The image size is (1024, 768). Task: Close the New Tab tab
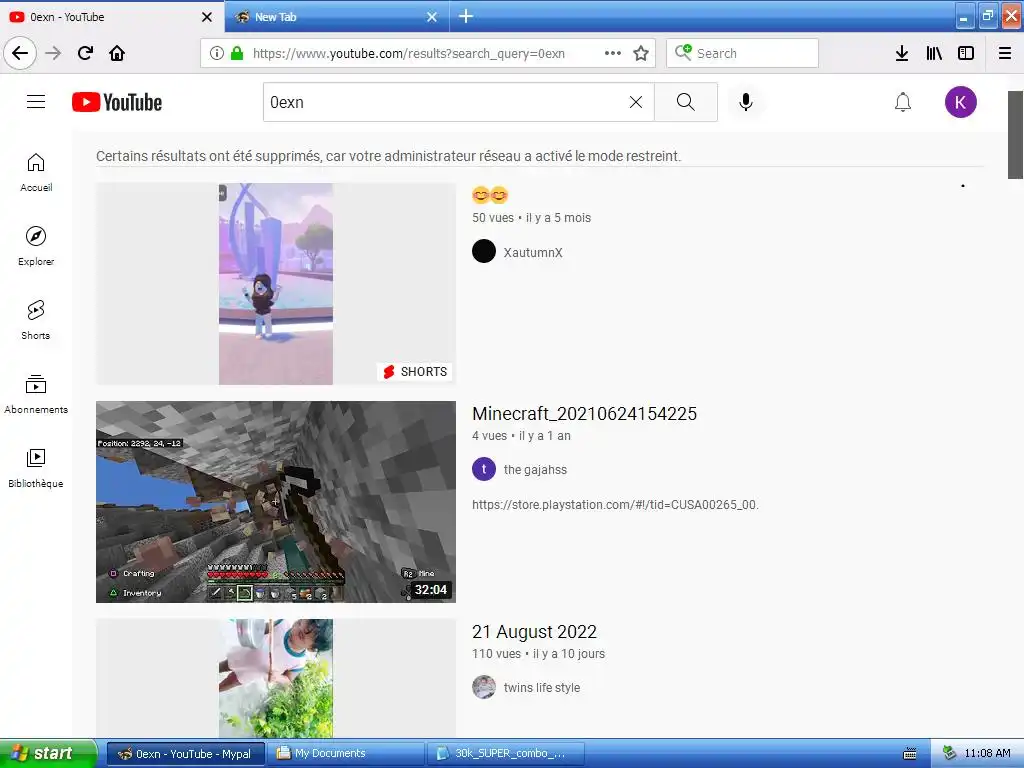point(432,17)
